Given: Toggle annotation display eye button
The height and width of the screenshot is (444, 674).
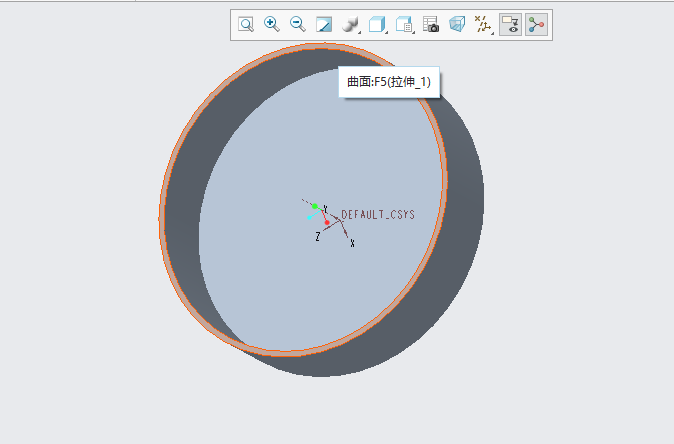Looking at the screenshot, I should click(511, 24).
